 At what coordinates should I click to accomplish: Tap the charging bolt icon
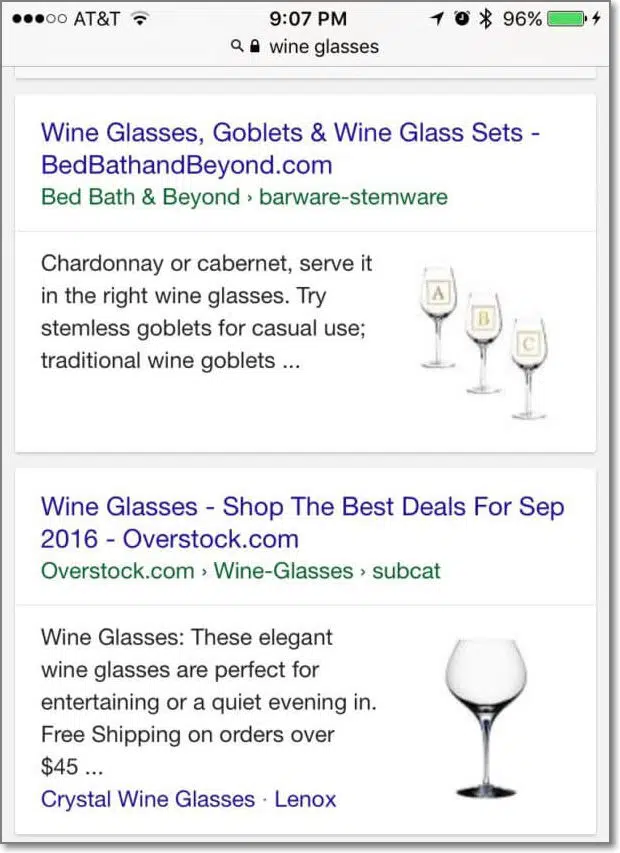click(x=598, y=19)
